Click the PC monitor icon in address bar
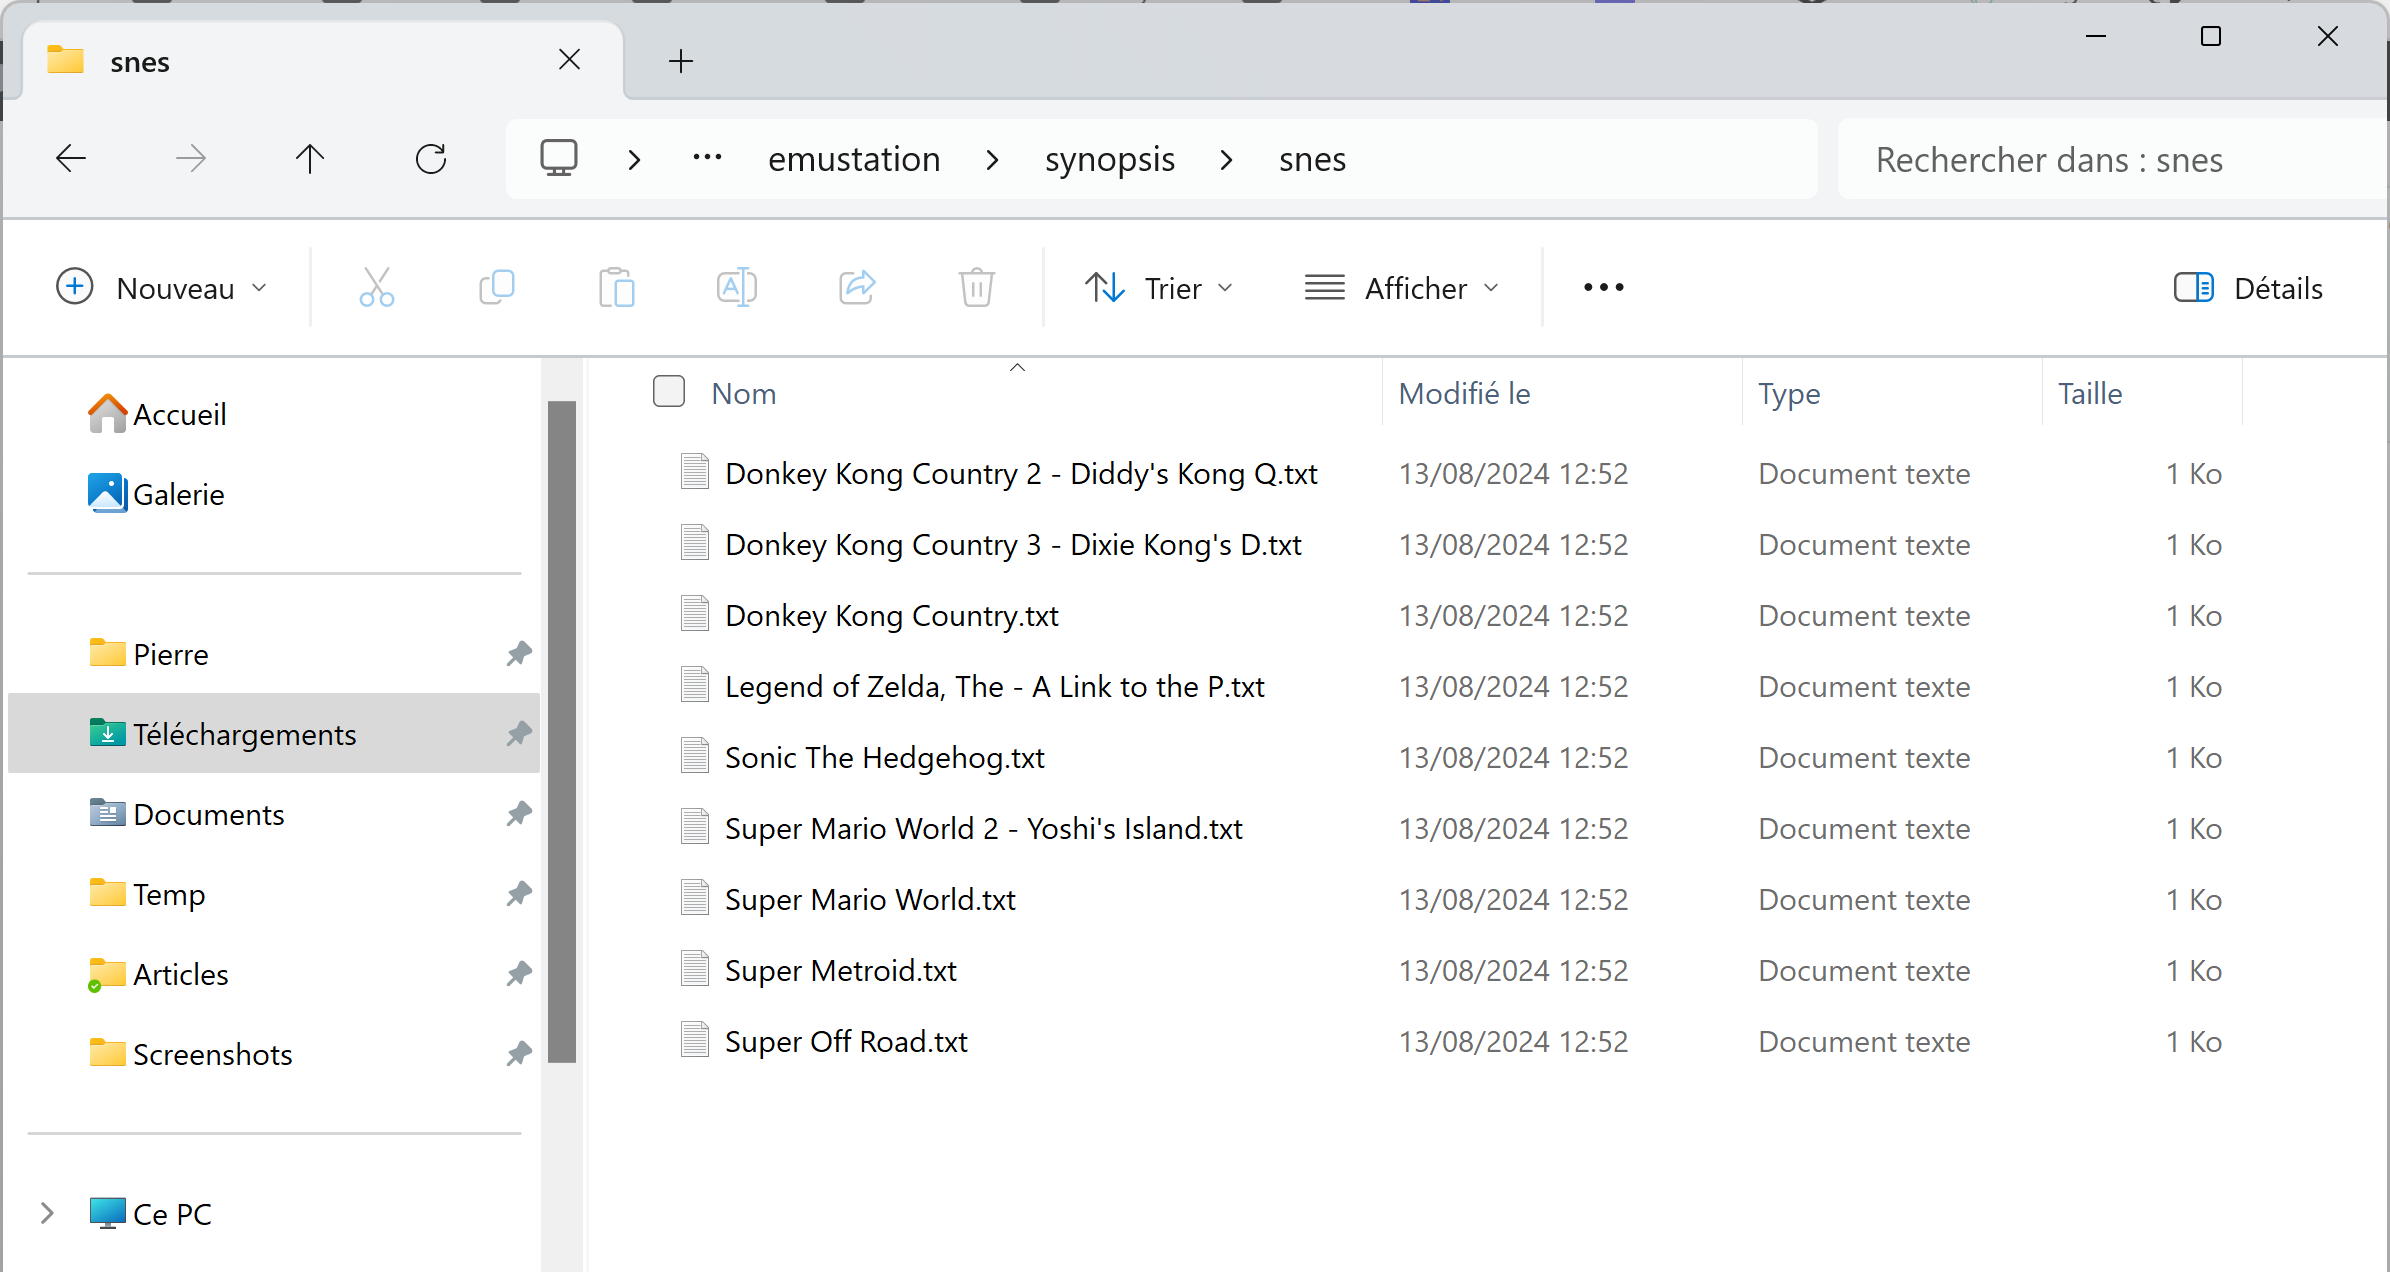 (559, 158)
